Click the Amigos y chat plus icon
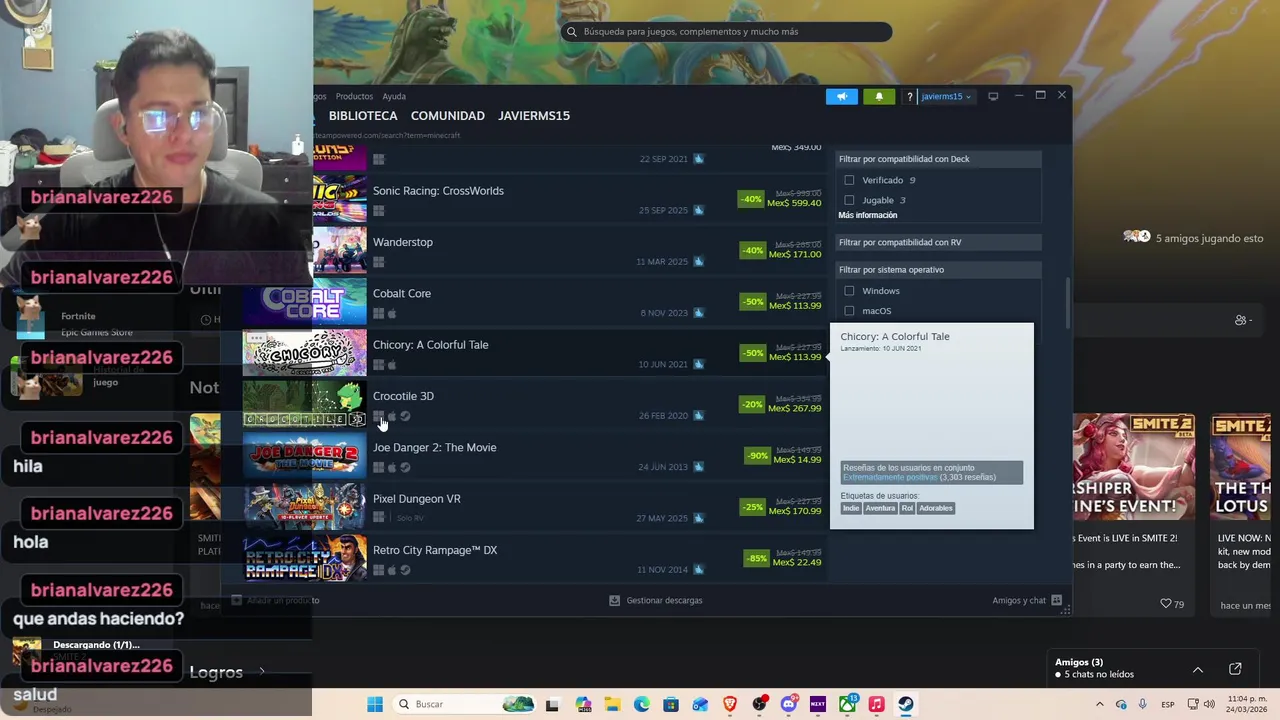This screenshot has height=720, width=1280. click(1056, 600)
